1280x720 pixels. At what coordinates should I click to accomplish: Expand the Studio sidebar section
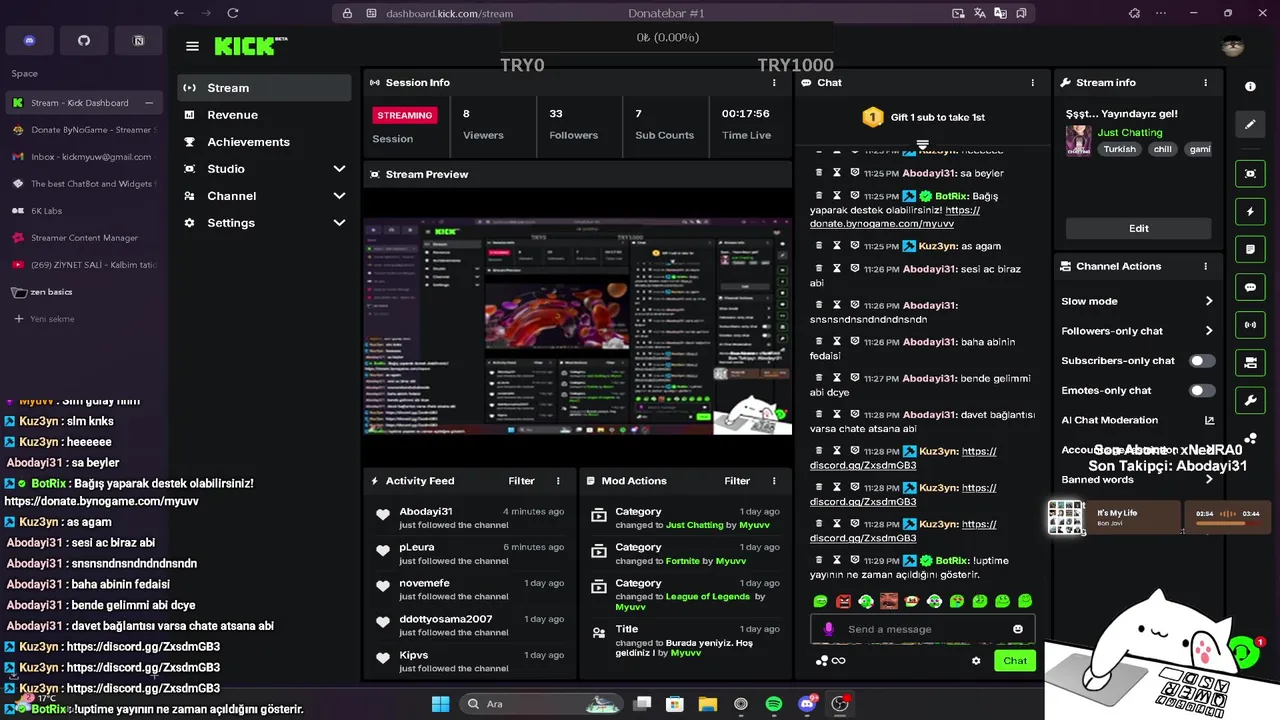(339, 169)
